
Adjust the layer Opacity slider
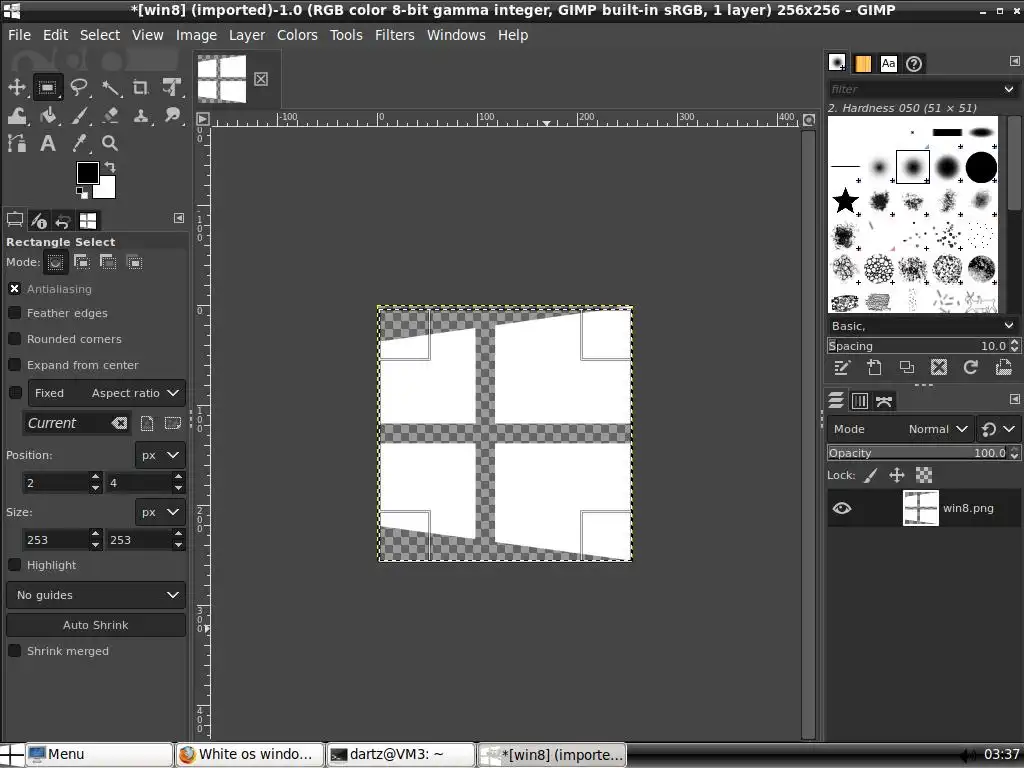pos(918,453)
